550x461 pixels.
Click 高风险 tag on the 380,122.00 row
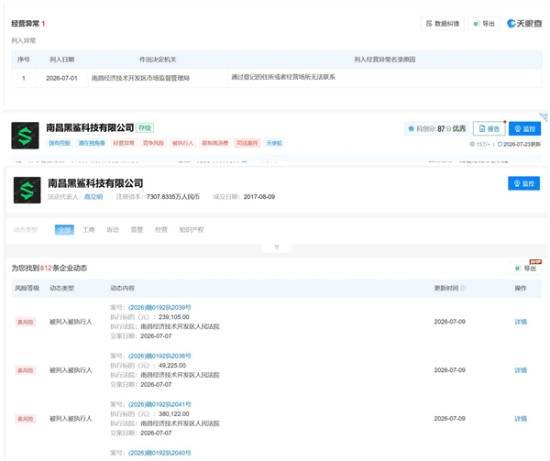(x=25, y=419)
